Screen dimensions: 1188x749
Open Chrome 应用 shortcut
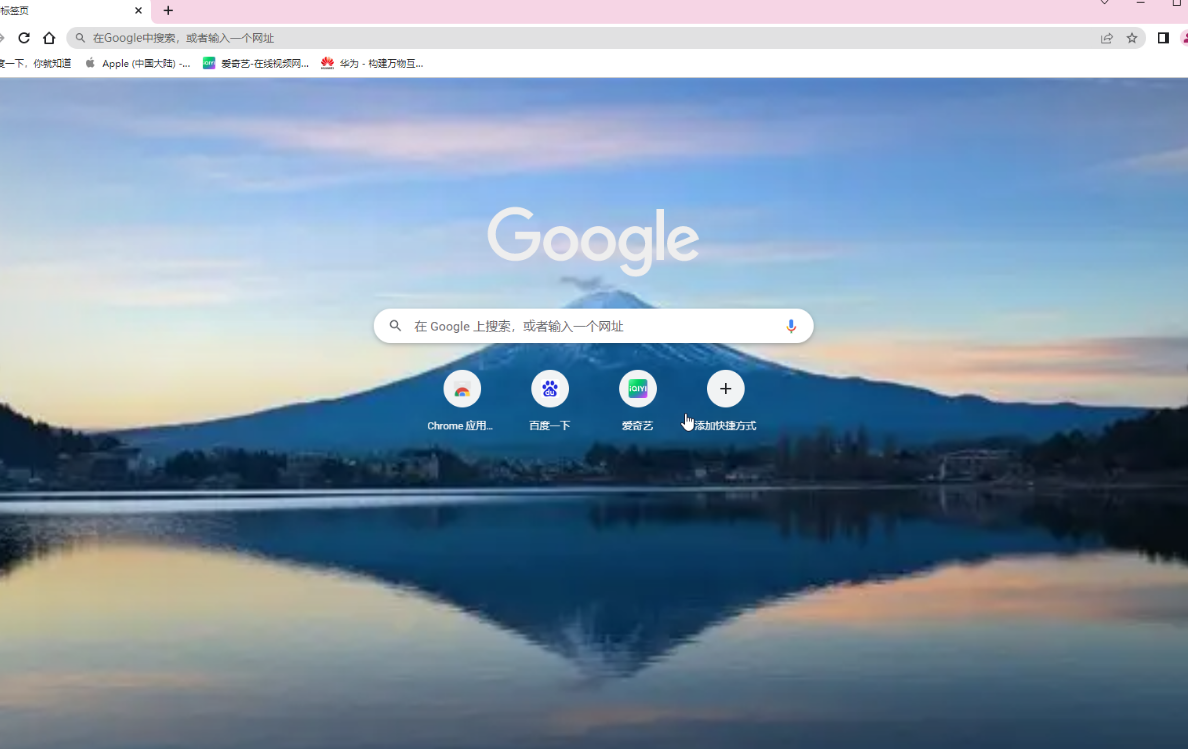(x=461, y=401)
